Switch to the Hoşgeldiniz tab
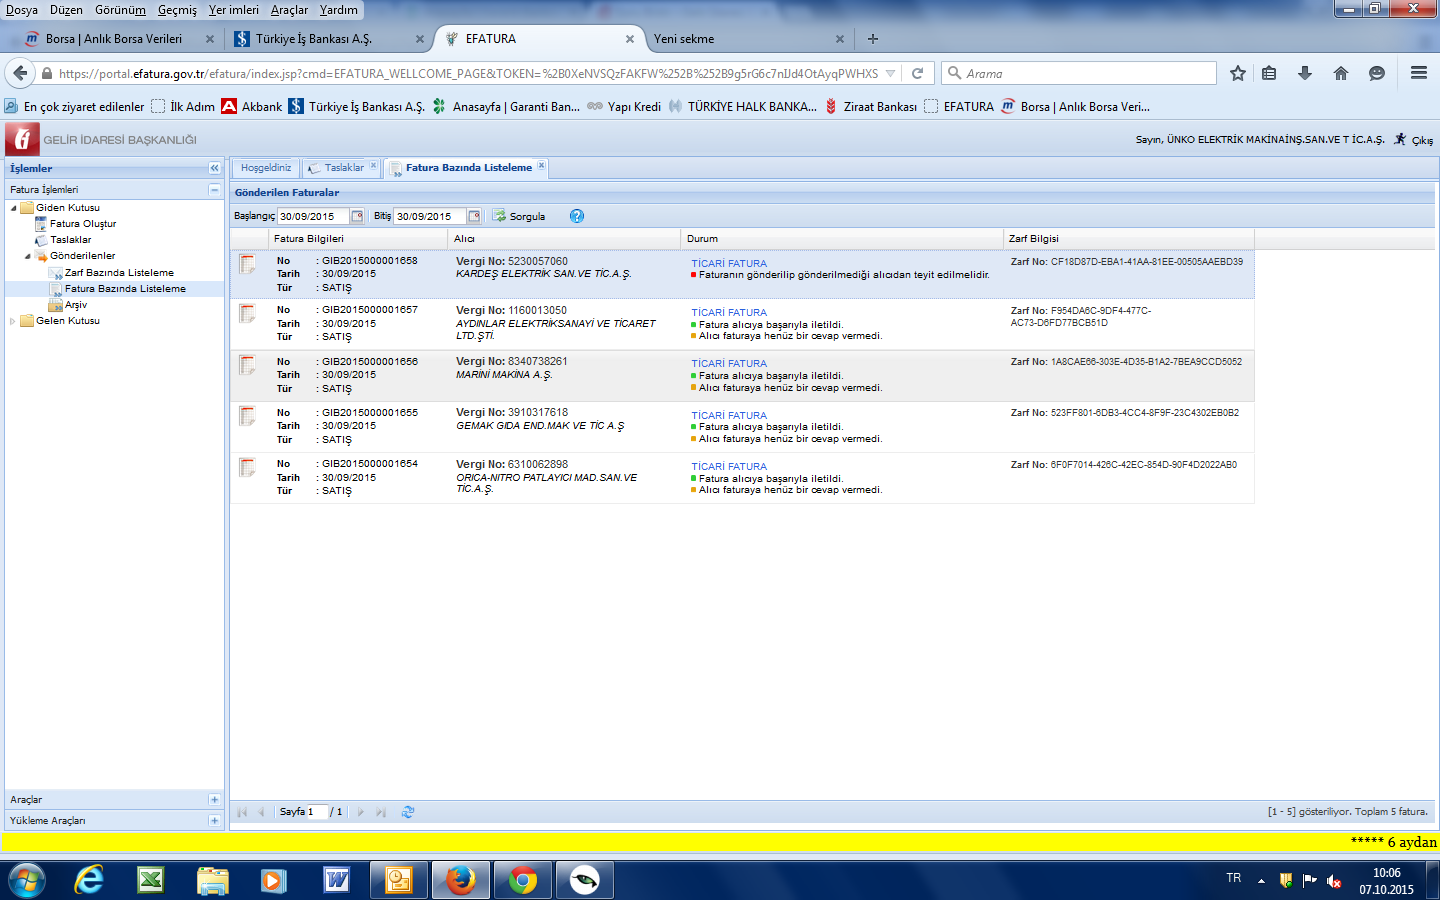The width and height of the screenshot is (1440, 900). tap(266, 168)
